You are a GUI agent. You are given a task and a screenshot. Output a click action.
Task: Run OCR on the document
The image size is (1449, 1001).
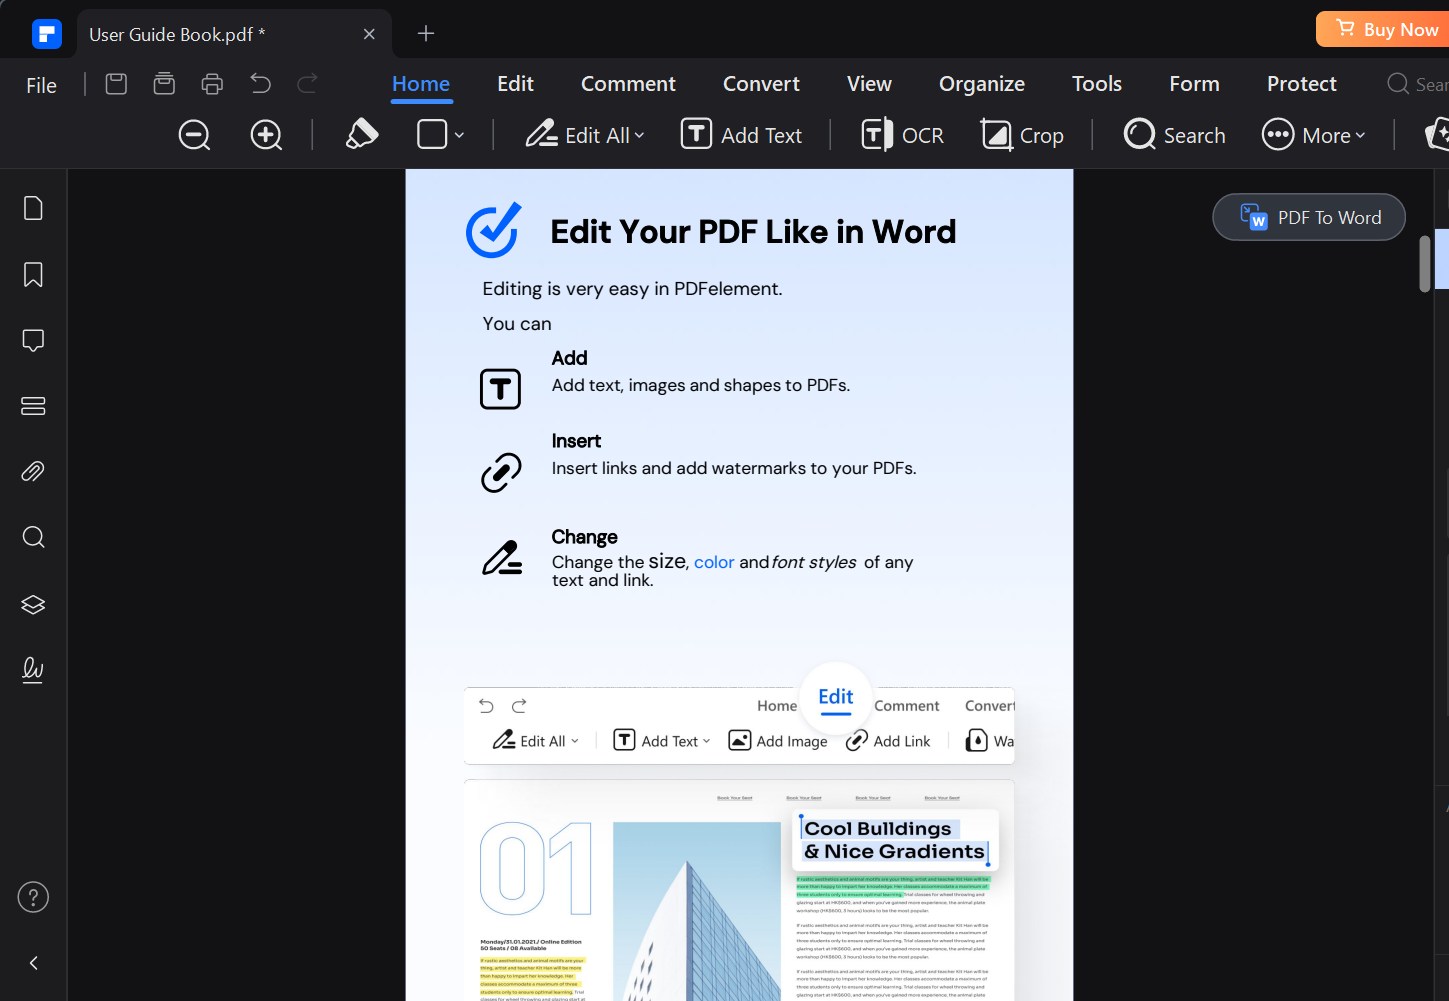903,135
